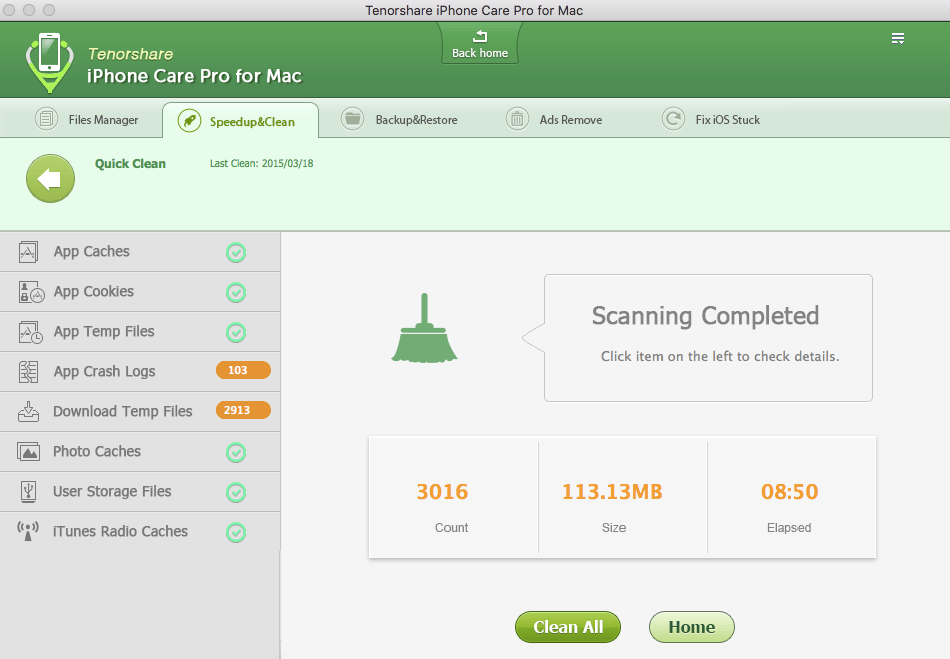Click the Scanning Completed message
This screenshot has width=950, height=659.
point(705,316)
